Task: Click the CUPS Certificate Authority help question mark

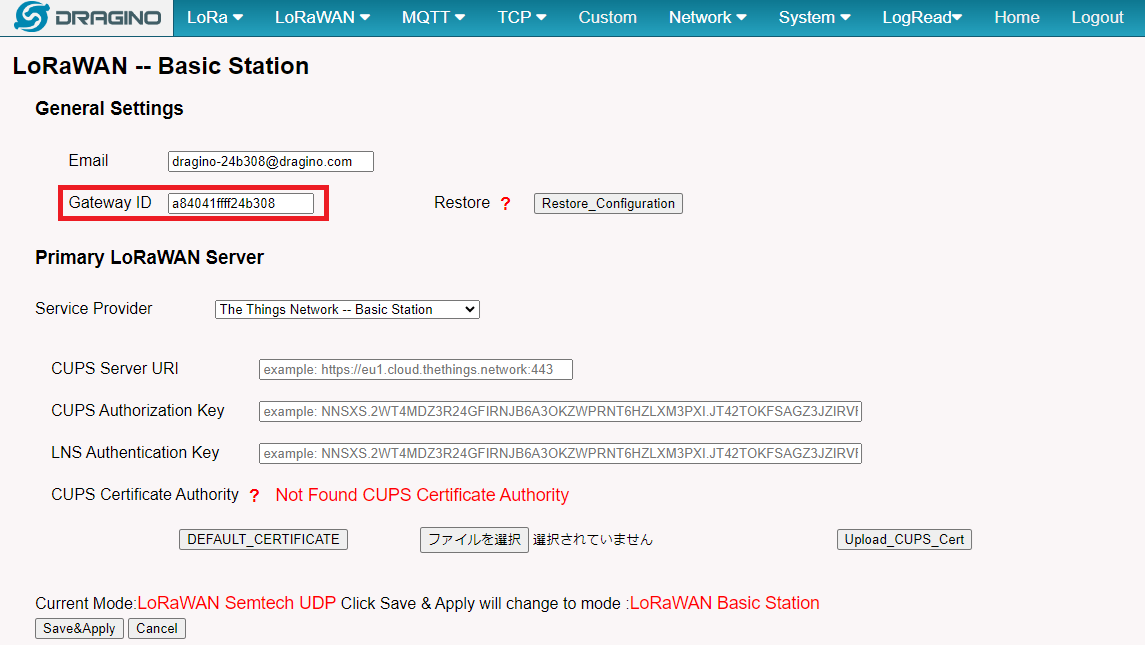Action: pyautogui.click(x=254, y=496)
